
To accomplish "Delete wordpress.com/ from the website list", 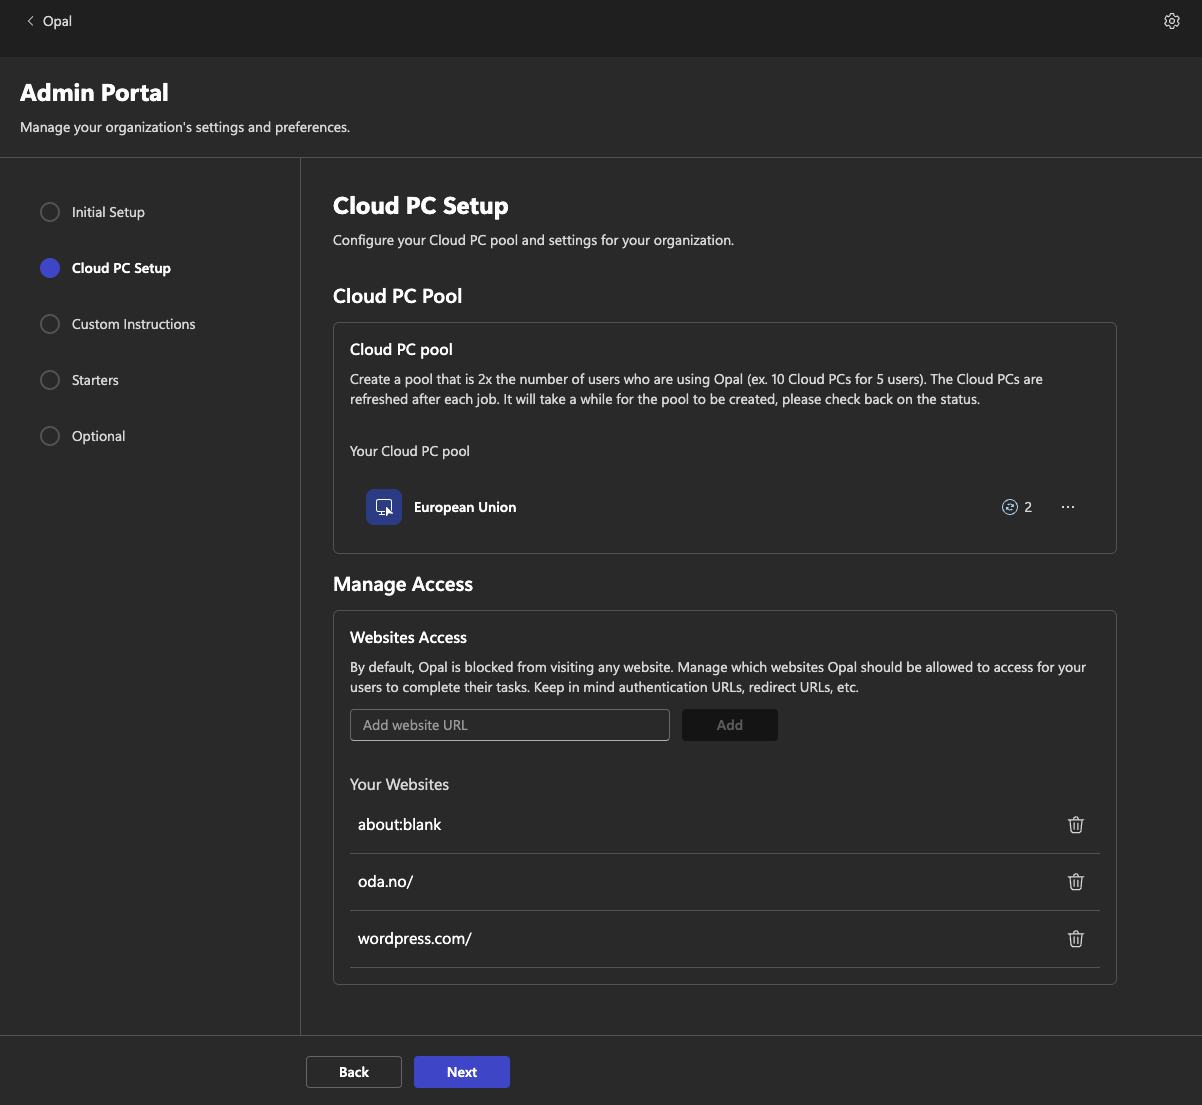I will (1076, 939).
